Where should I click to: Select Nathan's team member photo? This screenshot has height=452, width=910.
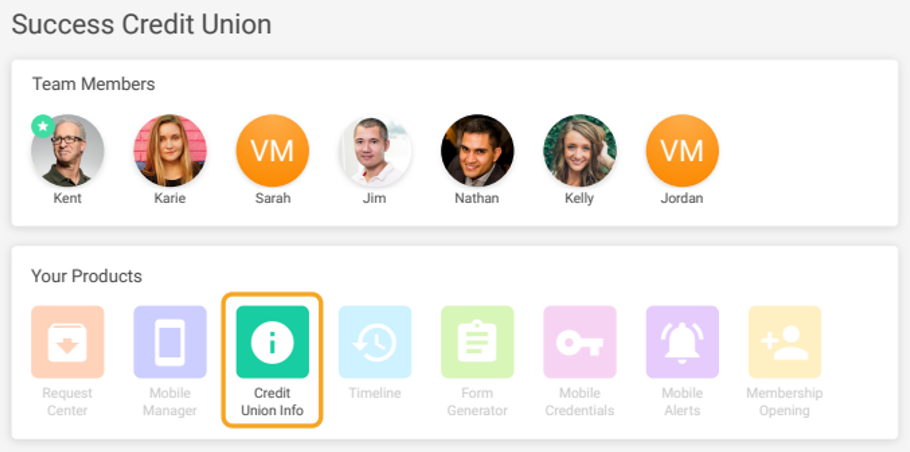(477, 151)
